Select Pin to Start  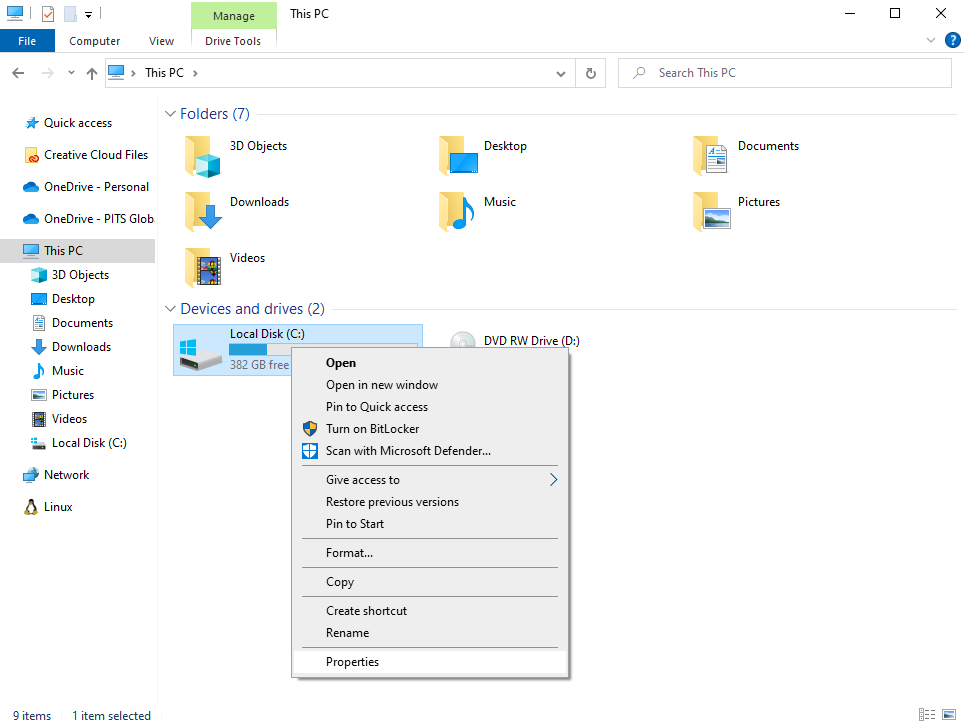[430, 524]
